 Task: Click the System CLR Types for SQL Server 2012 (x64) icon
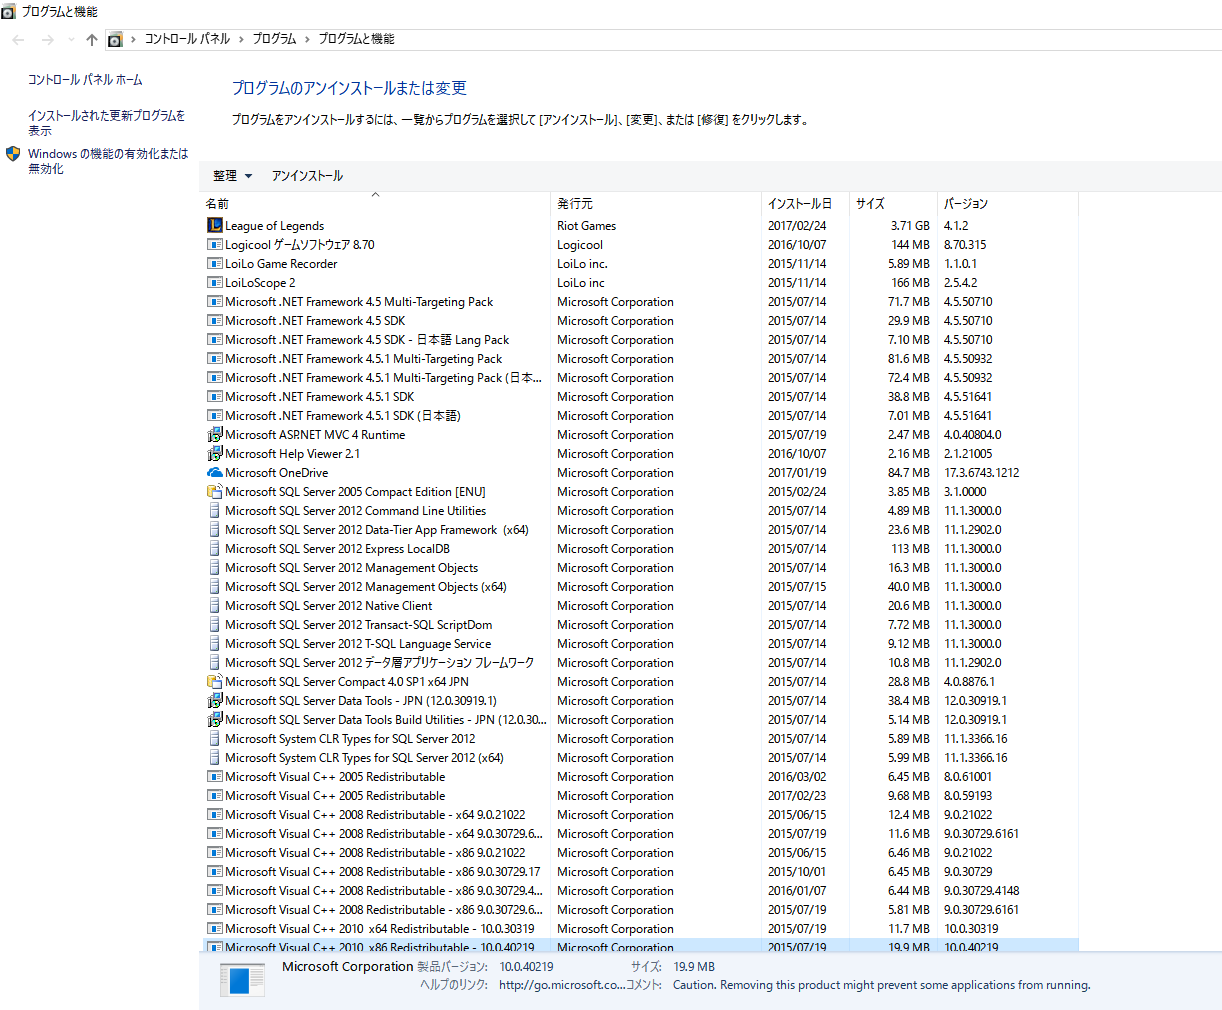click(x=214, y=757)
